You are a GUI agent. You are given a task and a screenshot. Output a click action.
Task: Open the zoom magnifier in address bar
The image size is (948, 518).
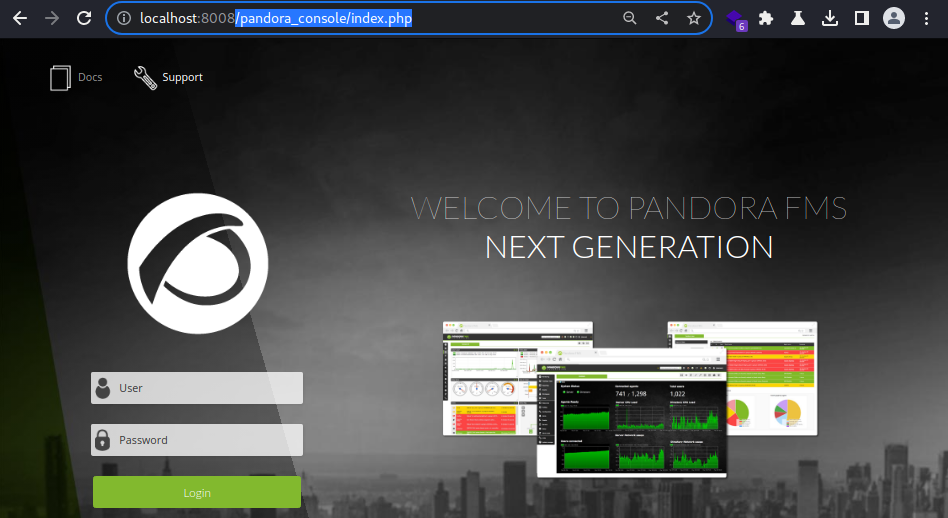click(x=629, y=18)
